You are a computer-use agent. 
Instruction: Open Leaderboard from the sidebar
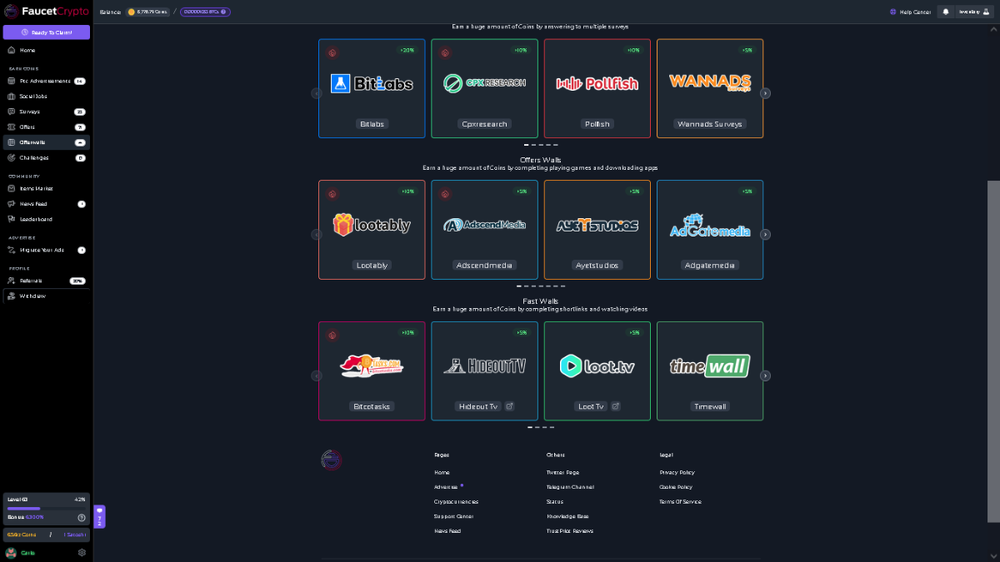tap(36, 219)
